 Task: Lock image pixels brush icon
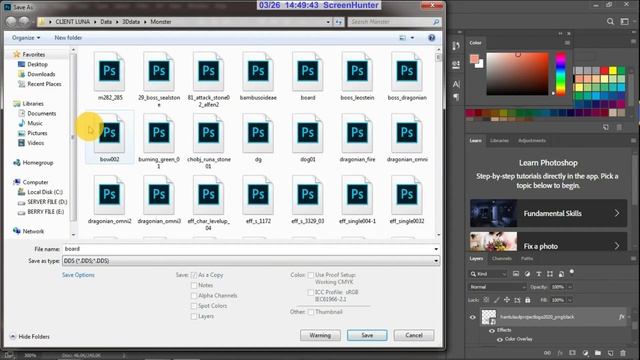point(496,300)
